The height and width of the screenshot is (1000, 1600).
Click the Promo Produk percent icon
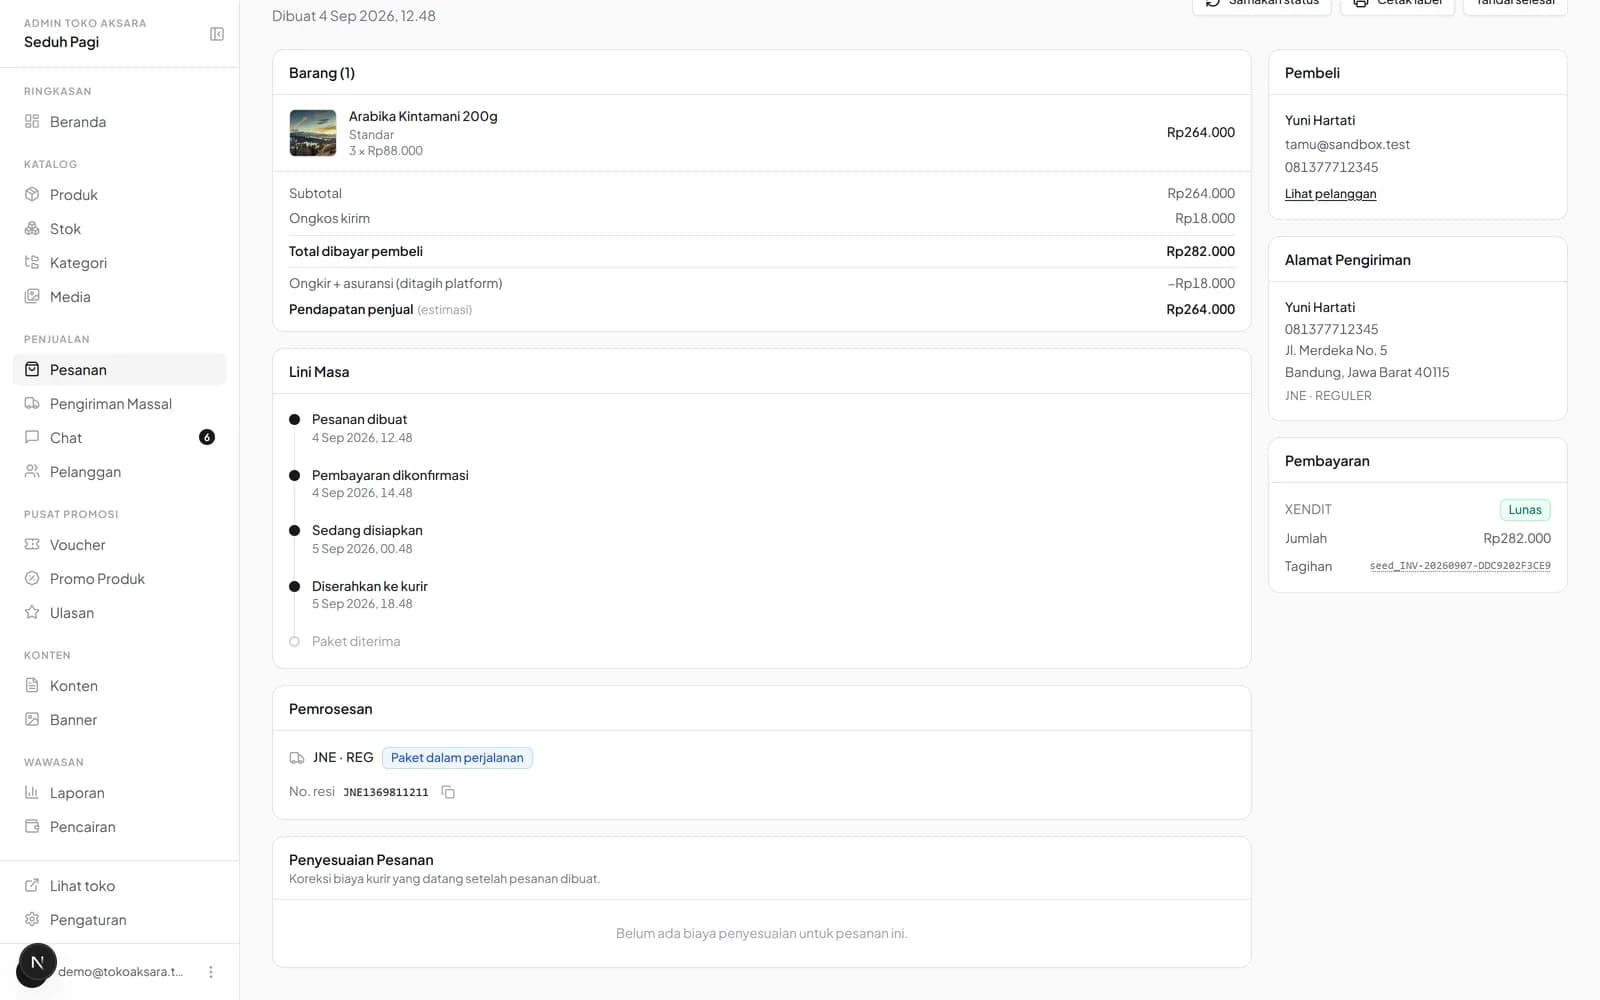click(32, 579)
